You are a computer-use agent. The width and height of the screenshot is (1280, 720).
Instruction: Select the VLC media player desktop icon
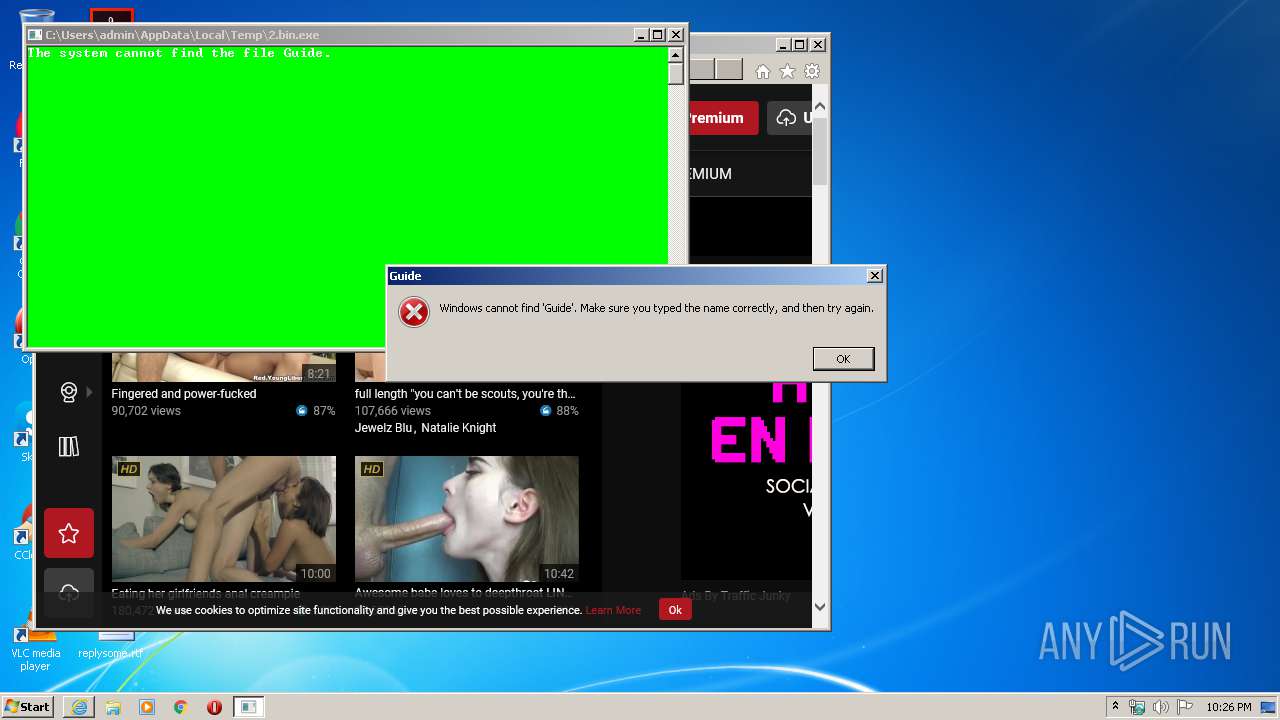click(35, 646)
